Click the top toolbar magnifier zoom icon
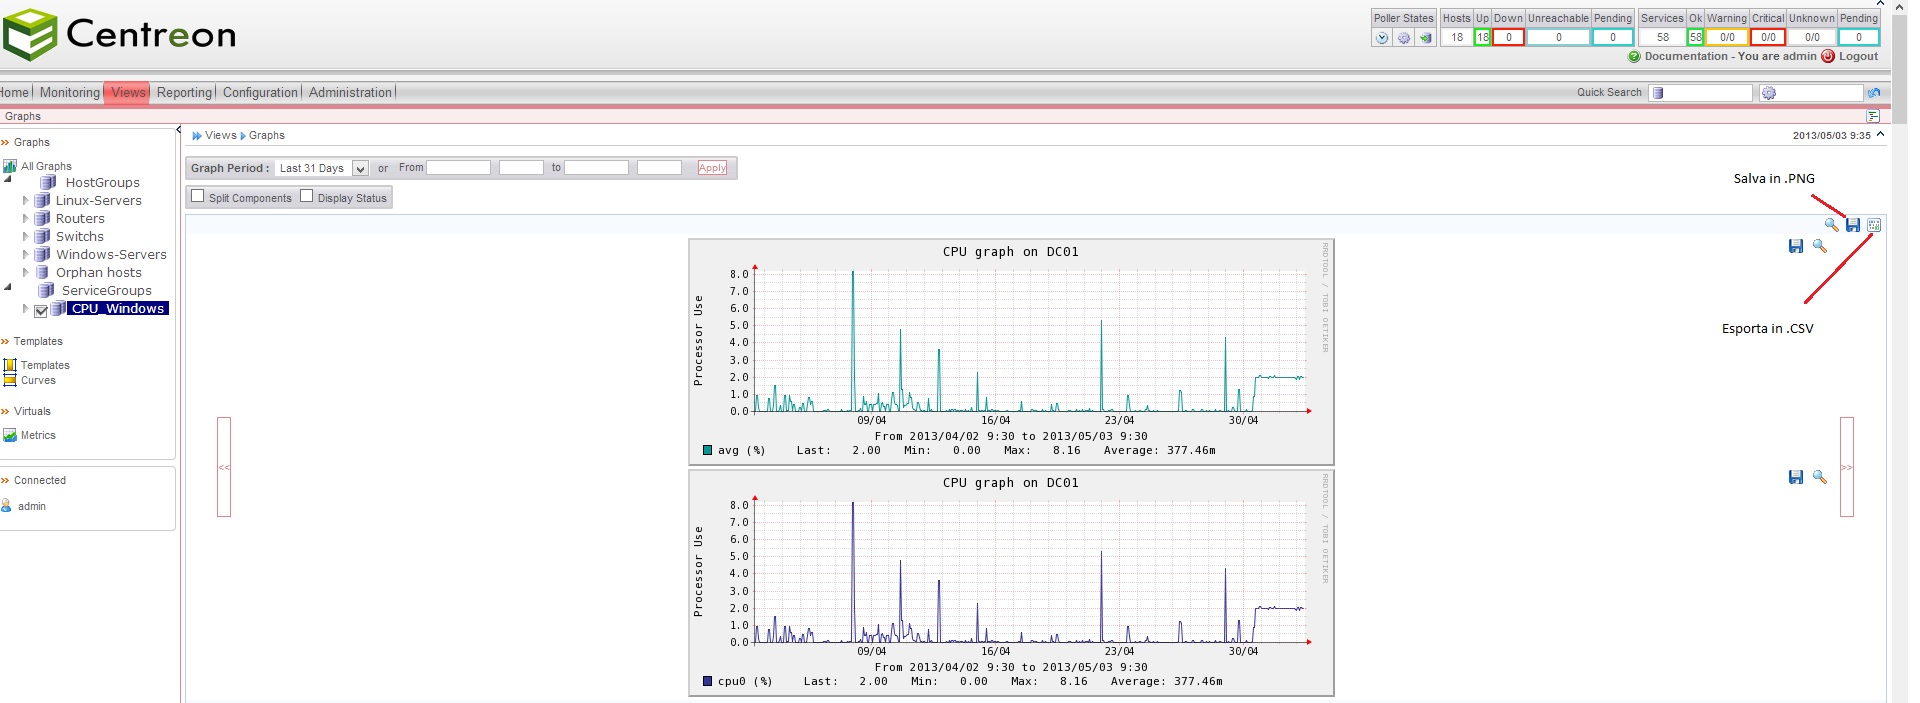Screen dimensions: 1920x703 1832,225
